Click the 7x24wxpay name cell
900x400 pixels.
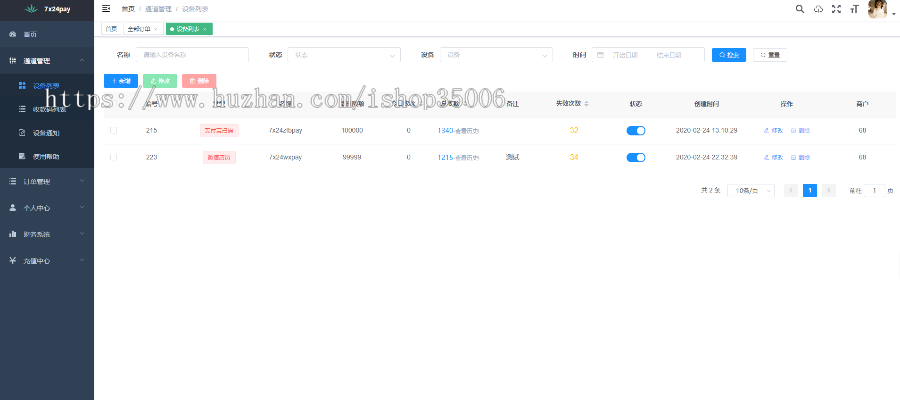[285, 157]
